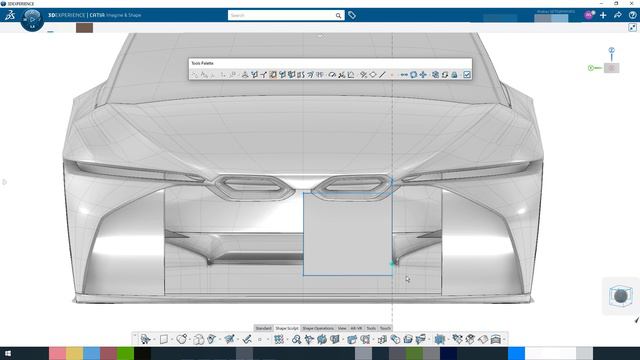The height and width of the screenshot is (360, 640).
Task: Switch to the Shape Sculpt tab
Action: tap(287, 328)
